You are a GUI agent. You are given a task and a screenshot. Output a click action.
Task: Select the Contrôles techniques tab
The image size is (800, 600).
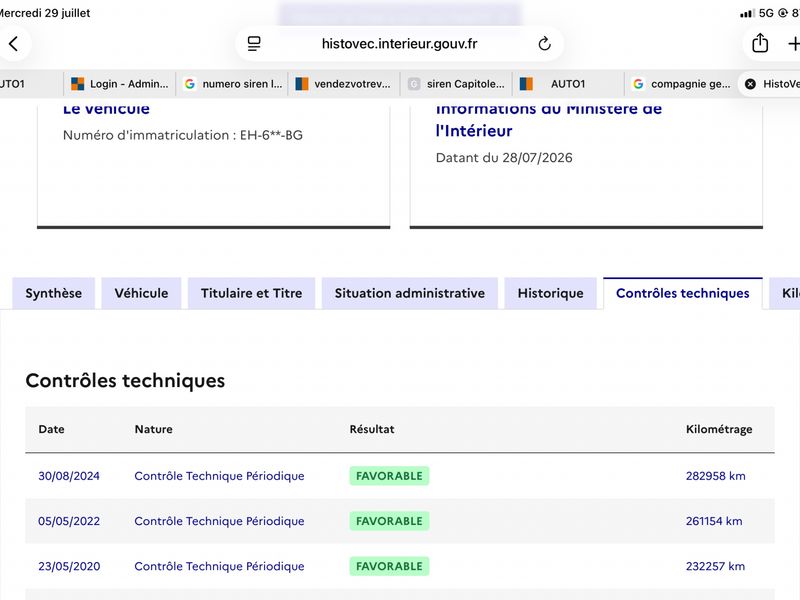coord(683,293)
